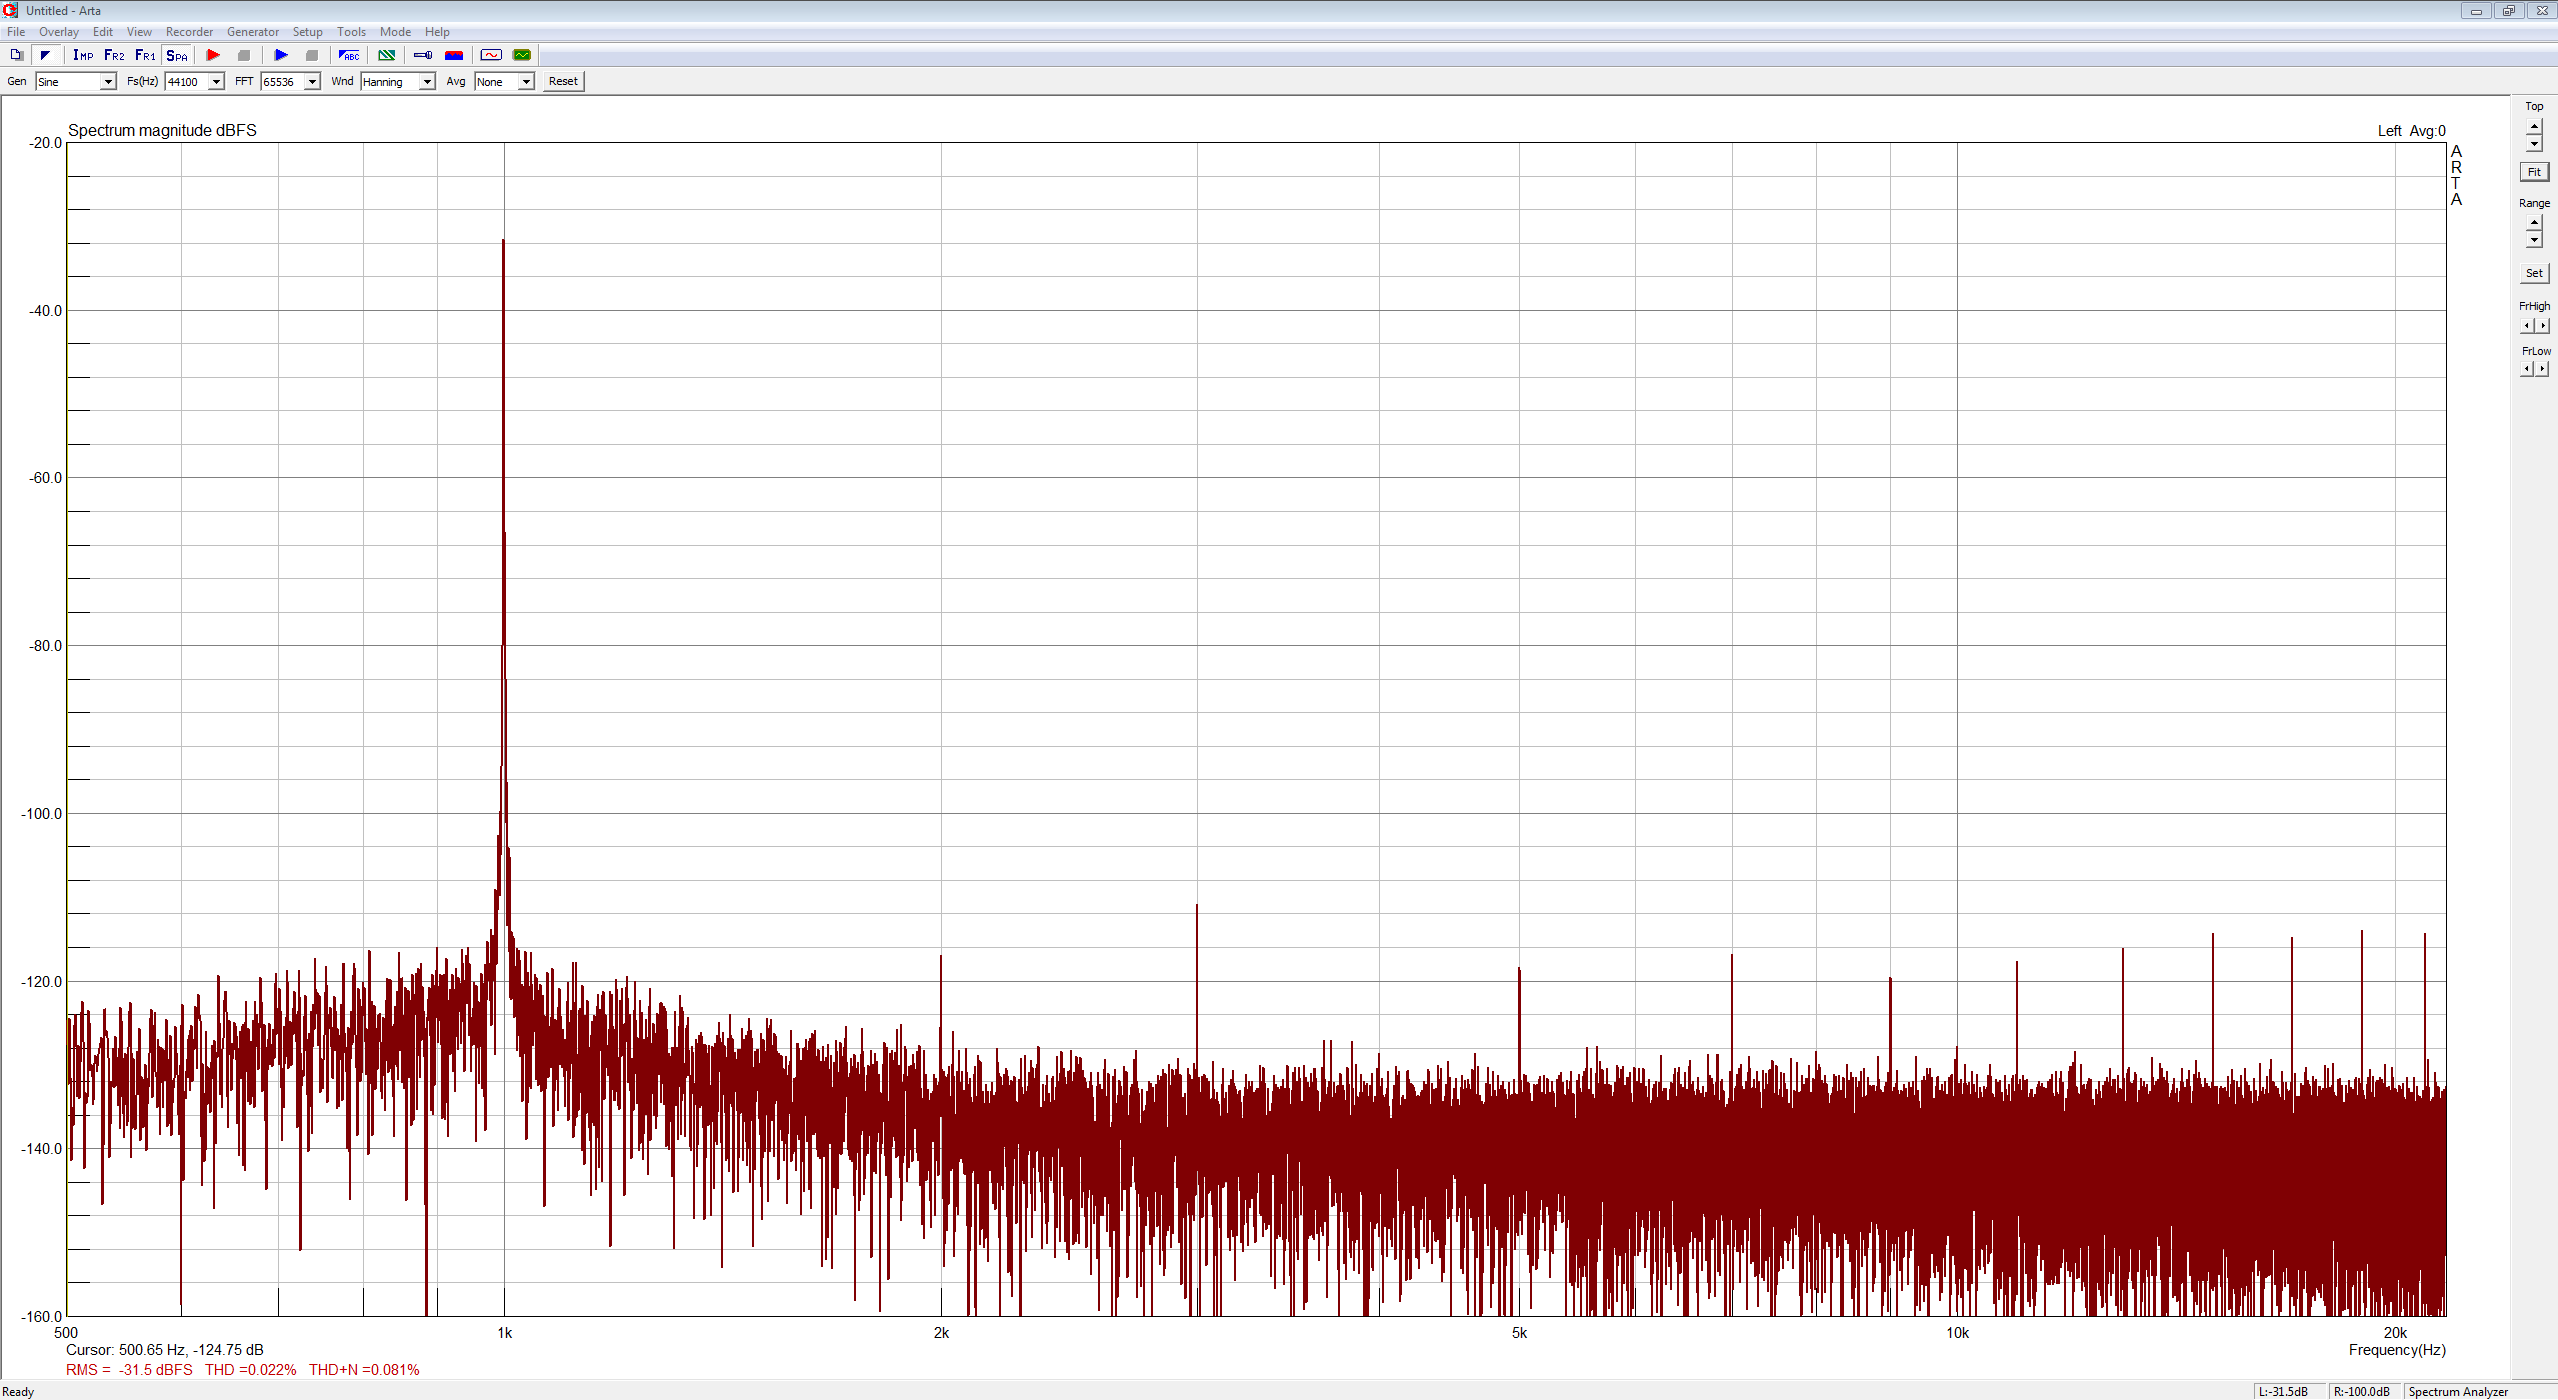
Task: Switch to Fr2 dual-channel frequency response mode
Action: 114,55
